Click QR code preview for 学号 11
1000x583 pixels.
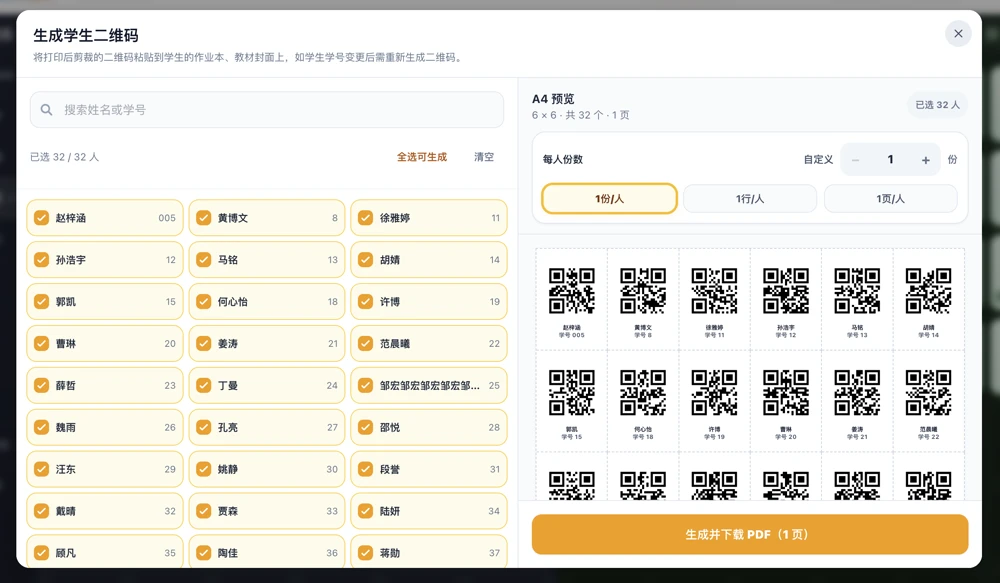714,291
